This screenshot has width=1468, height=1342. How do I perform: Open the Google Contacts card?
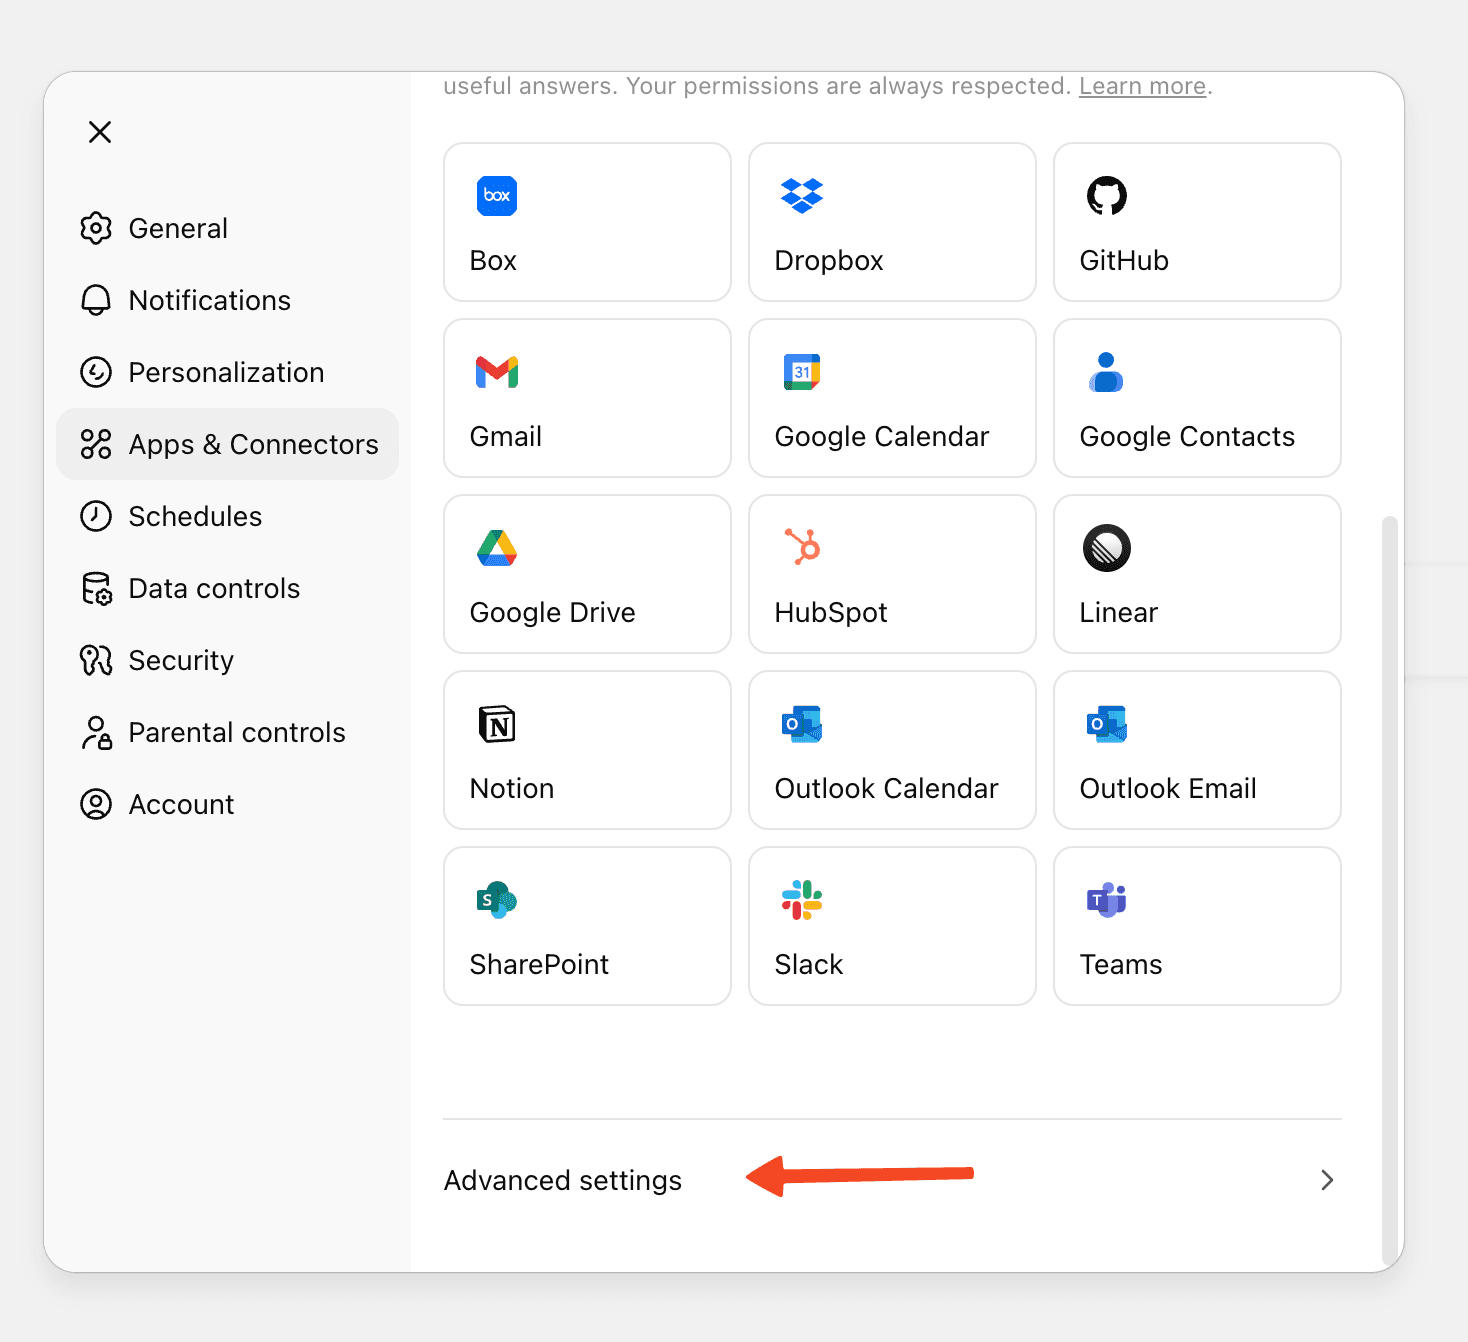click(1197, 398)
